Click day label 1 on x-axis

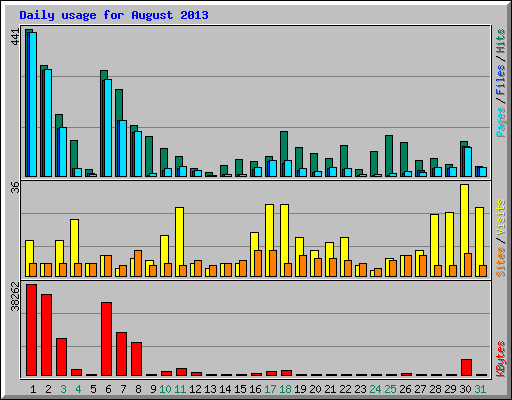click(x=33, y=389)
